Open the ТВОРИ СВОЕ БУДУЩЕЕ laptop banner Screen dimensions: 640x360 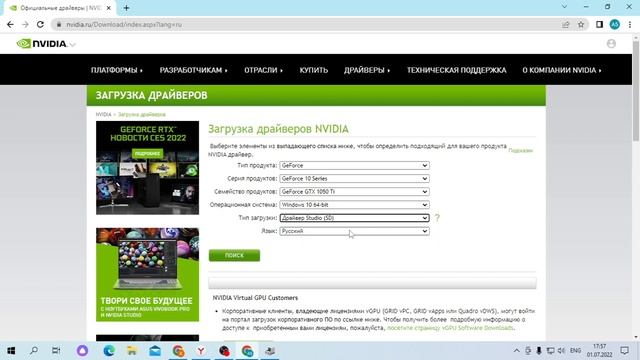pos(147,275)
